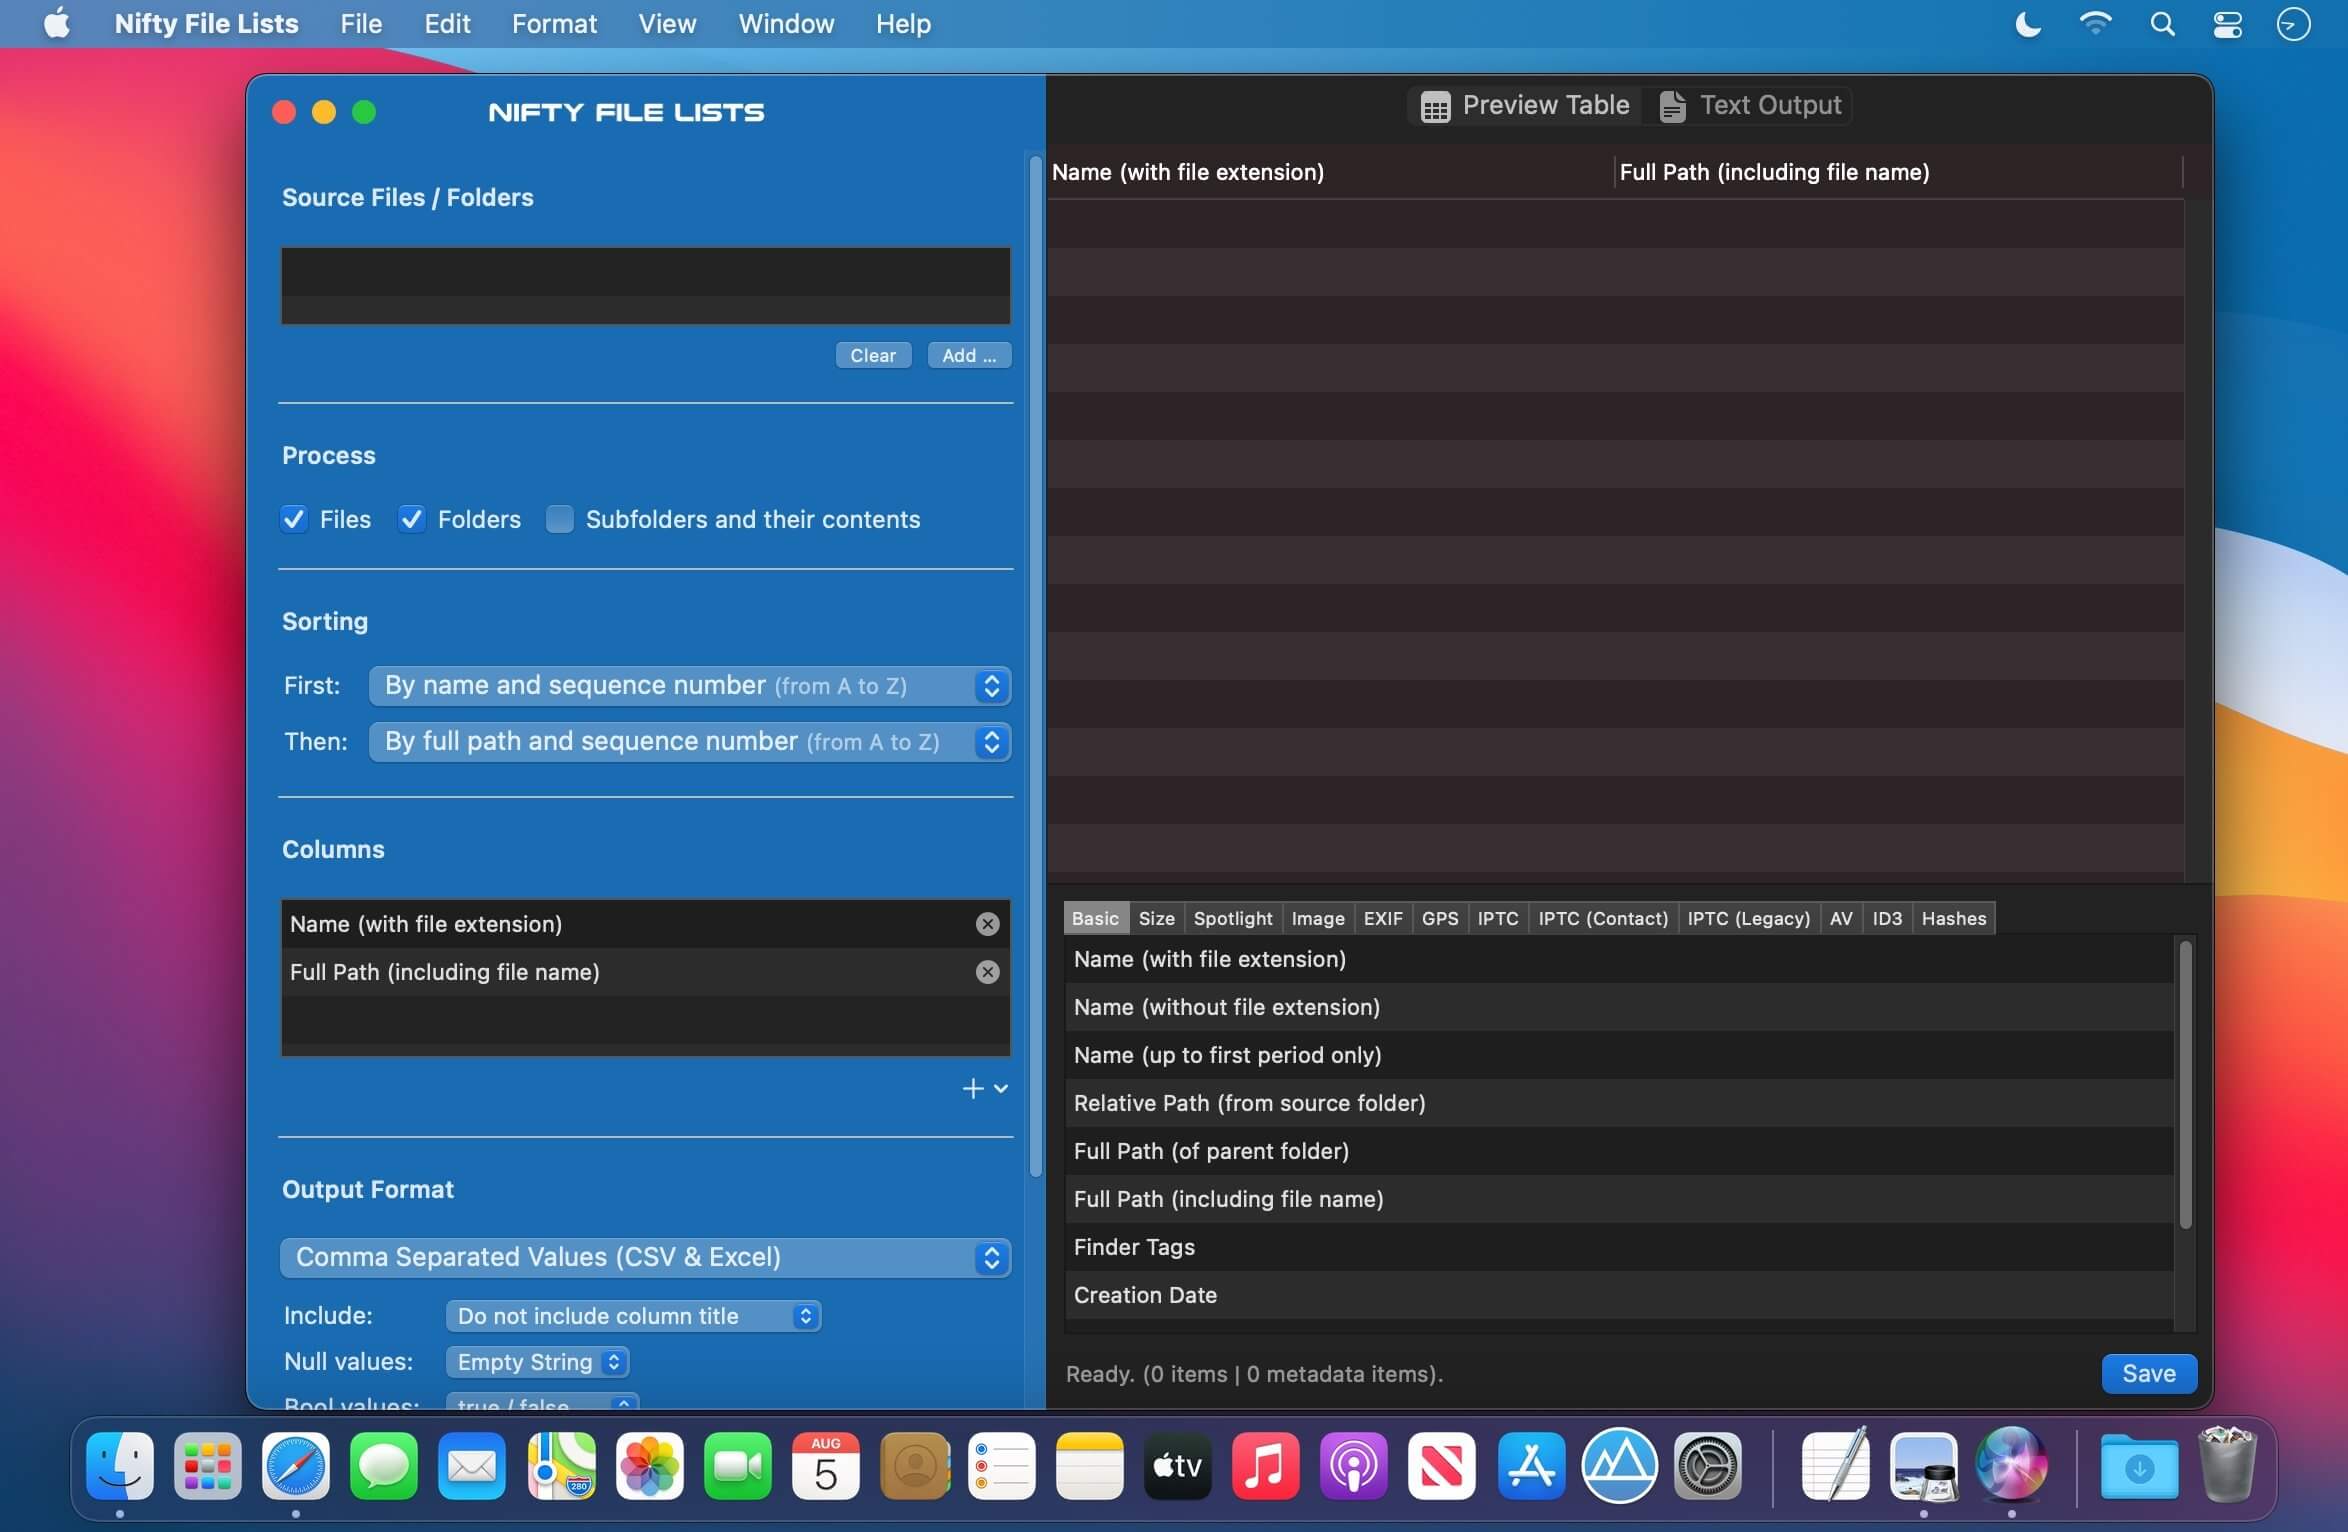This screenshot has height=1532, width=2348.
Task: Open the Format menu
Action: 554,24
